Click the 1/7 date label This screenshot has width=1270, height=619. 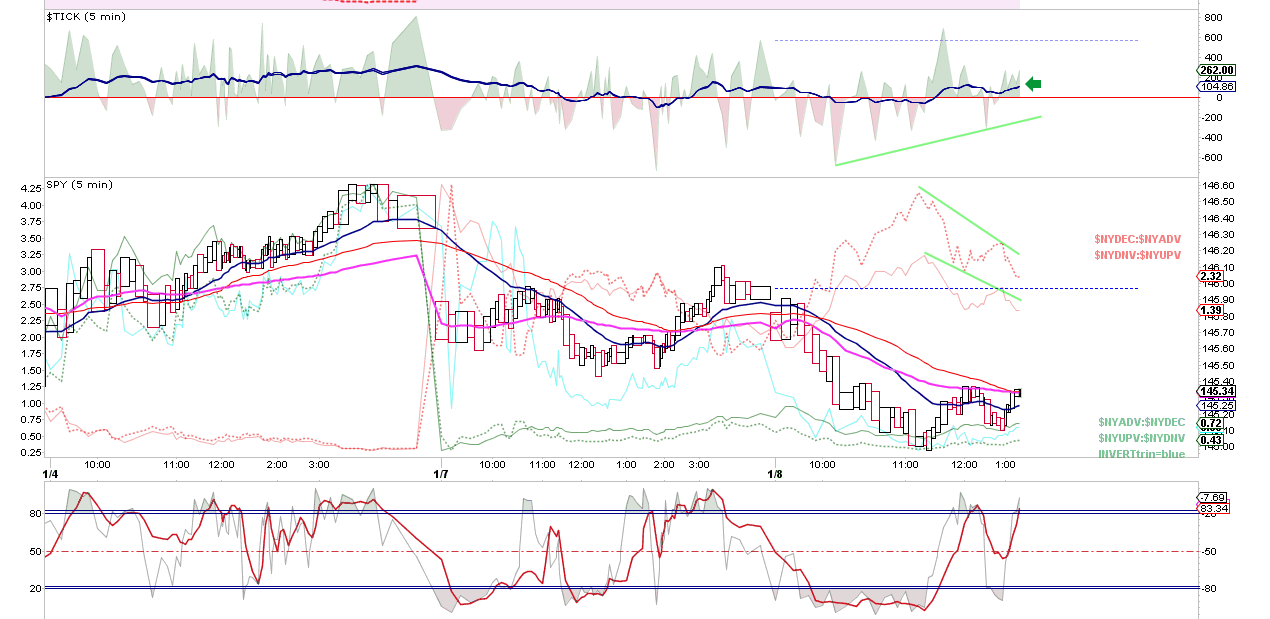443,472
